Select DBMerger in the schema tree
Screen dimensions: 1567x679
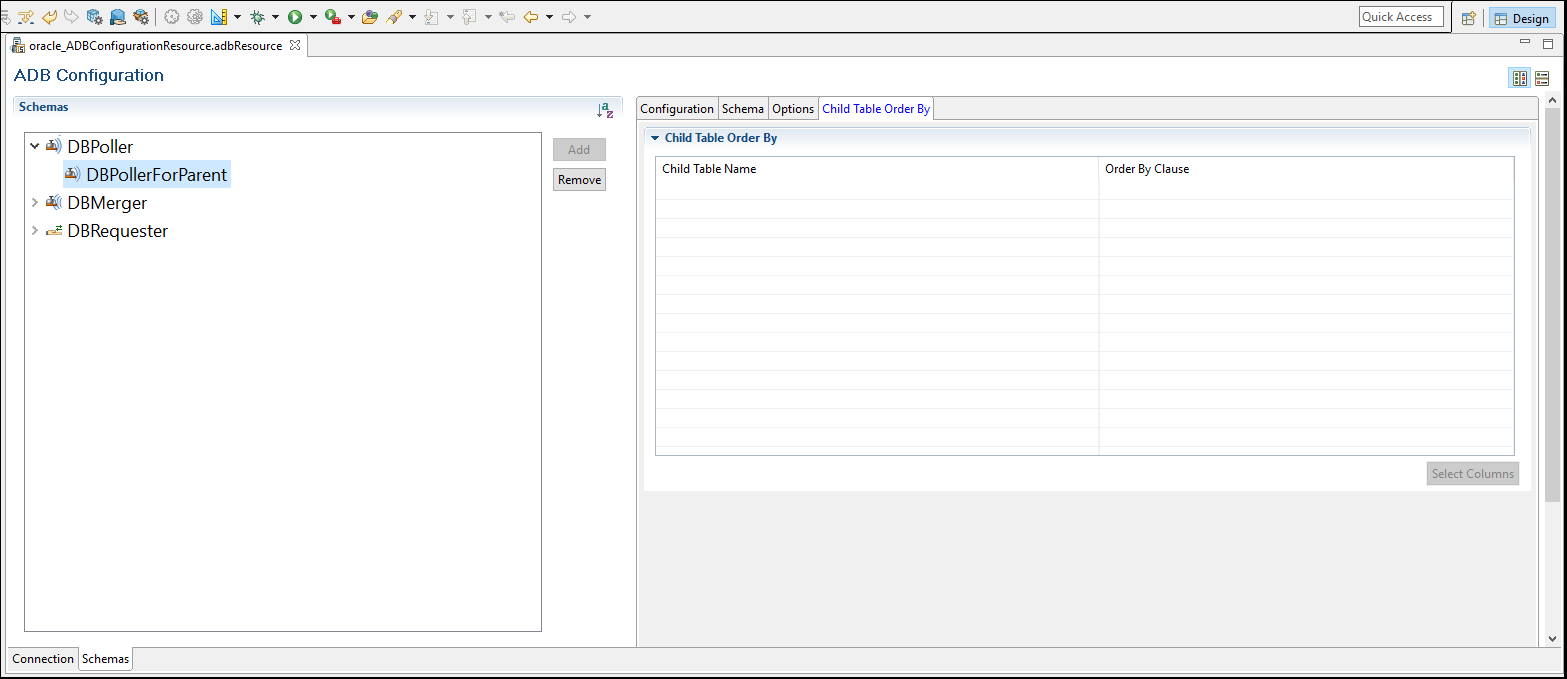(x=107, y=203)
